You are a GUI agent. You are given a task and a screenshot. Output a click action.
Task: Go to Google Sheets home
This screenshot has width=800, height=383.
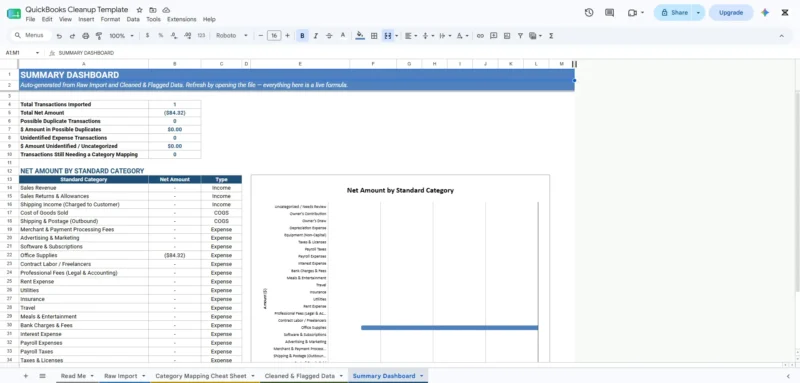(x=14, y=13)
